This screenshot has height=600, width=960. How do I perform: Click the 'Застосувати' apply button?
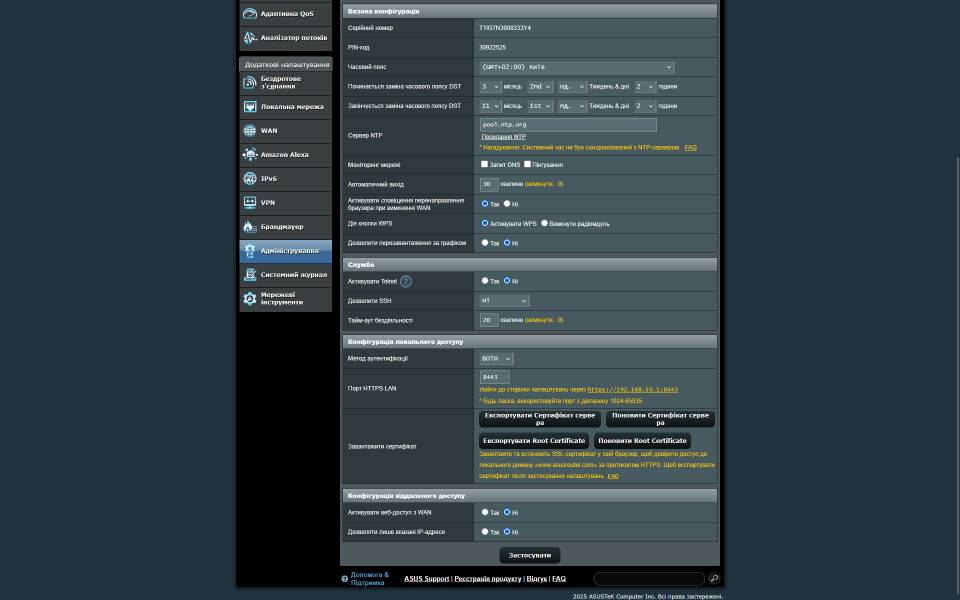(529, 555)
